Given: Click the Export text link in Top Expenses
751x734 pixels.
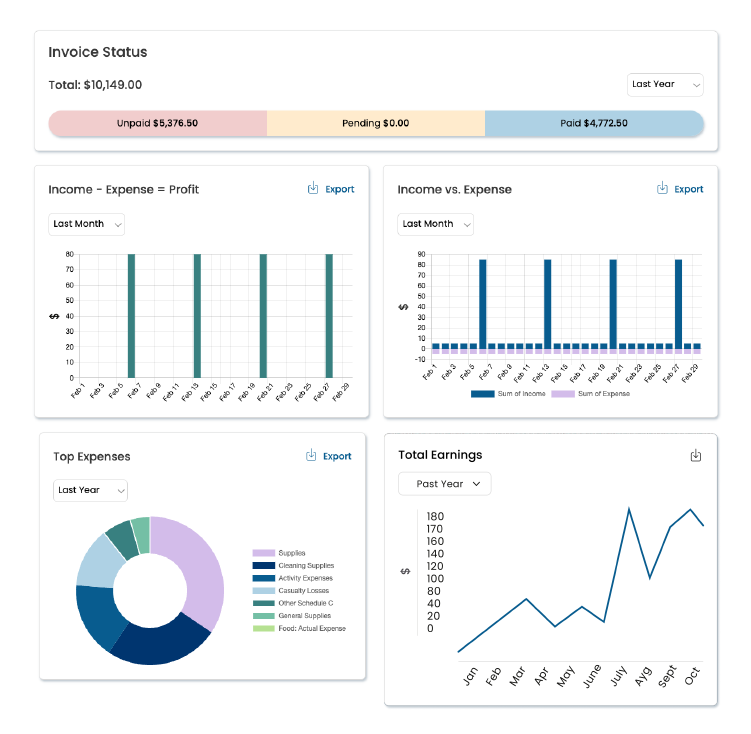Looking at the screenshot, I should pyautogui.click(x=337, y=456).
